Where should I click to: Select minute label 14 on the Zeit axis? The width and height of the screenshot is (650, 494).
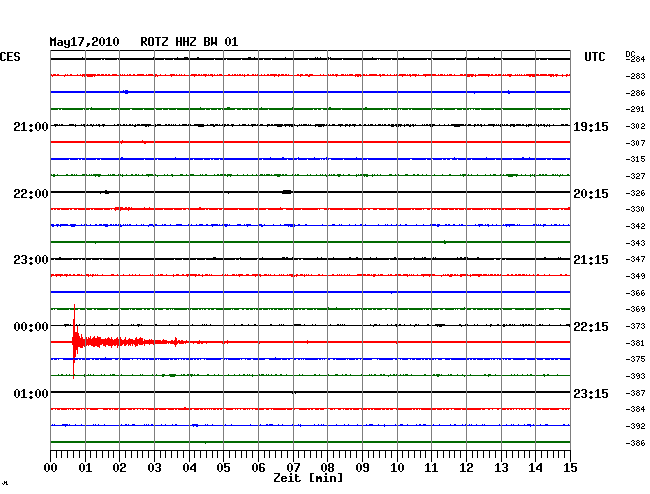pyautogui.click(x=535, y=468)
